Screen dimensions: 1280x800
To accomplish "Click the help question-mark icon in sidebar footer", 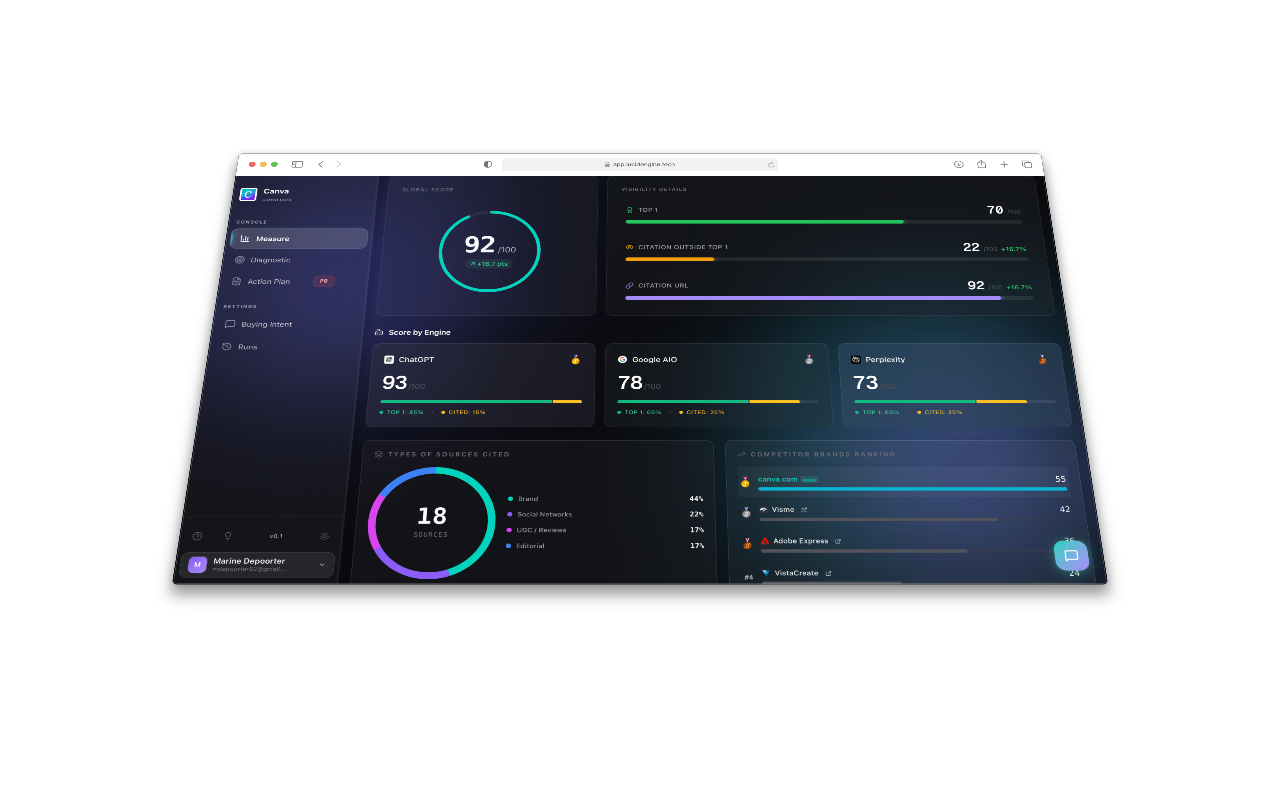I will 198,535.
